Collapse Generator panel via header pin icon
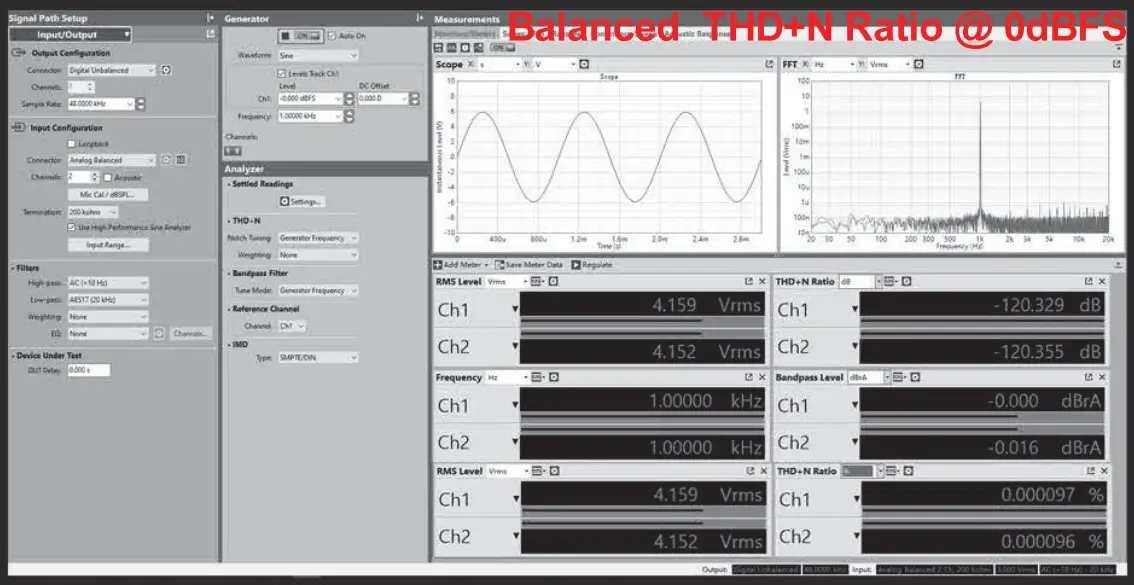Viewport: 1134px width, 585px height. pos(419,18)
